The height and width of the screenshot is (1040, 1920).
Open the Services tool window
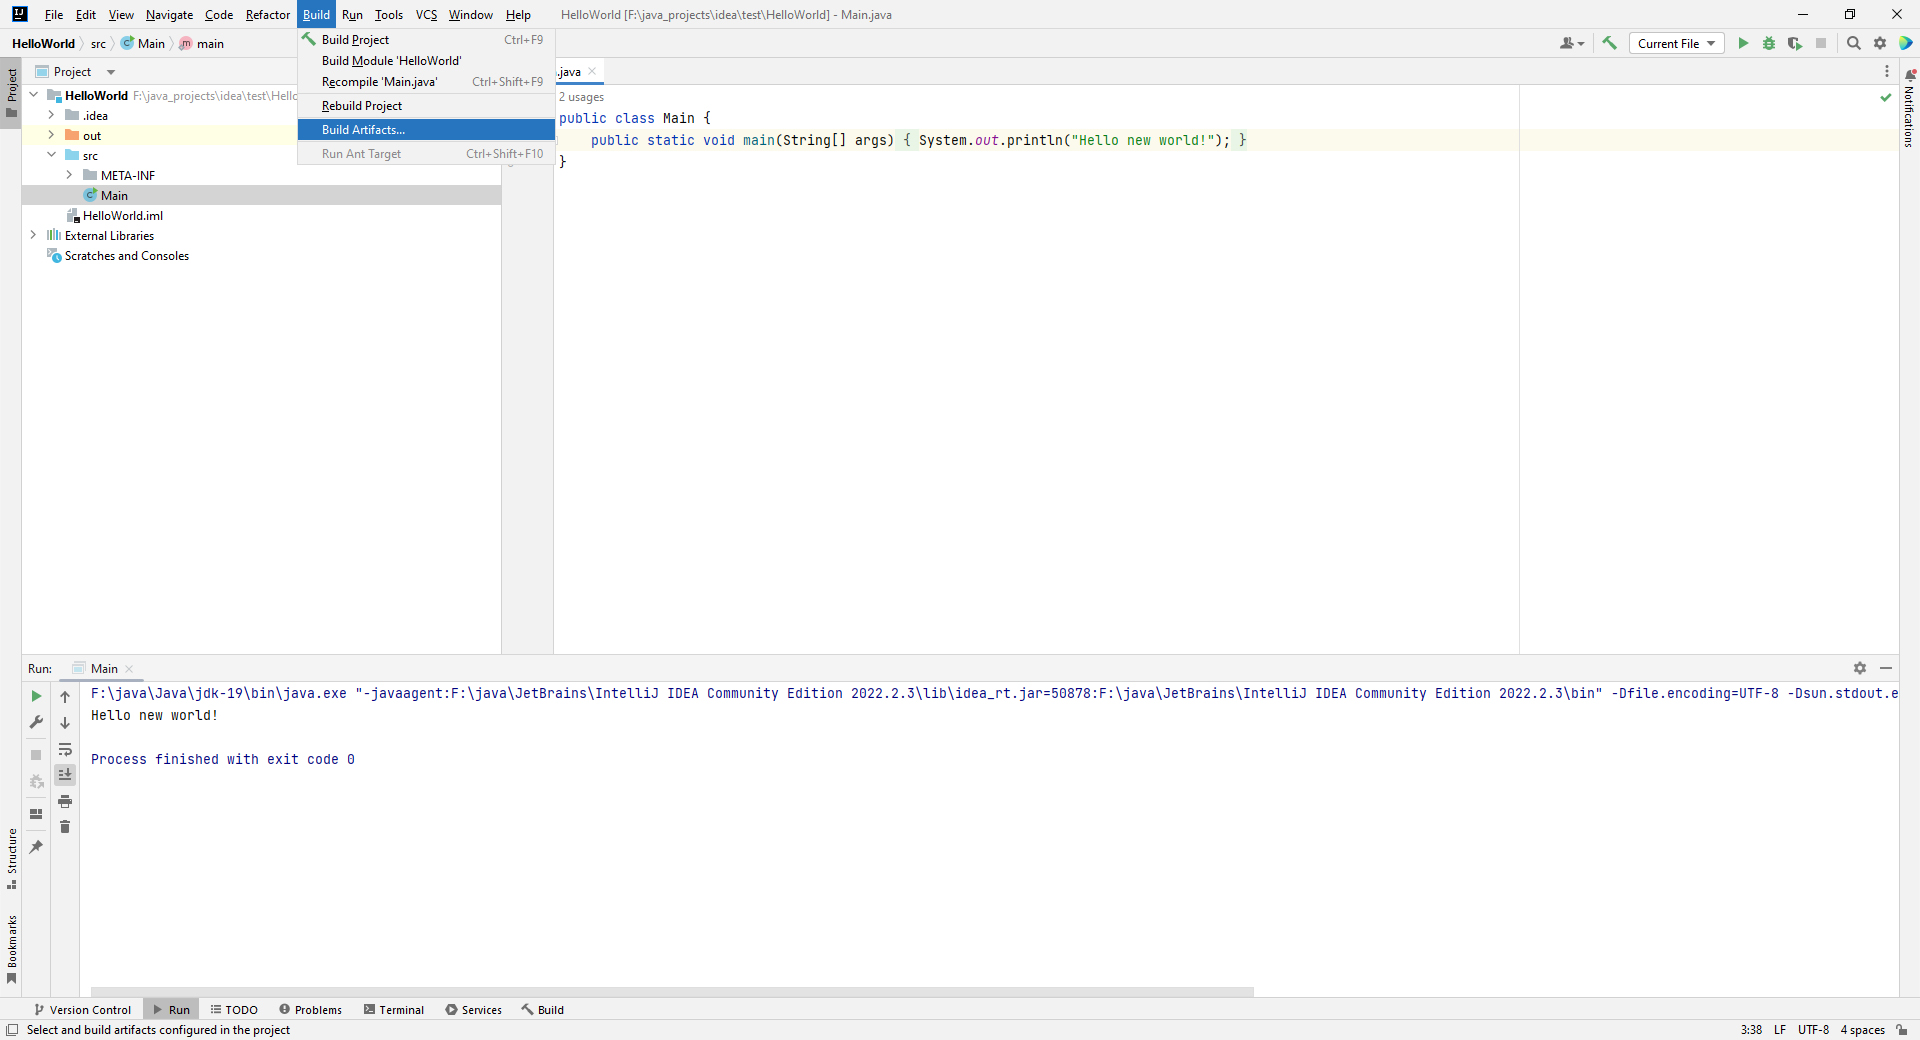474,1010
